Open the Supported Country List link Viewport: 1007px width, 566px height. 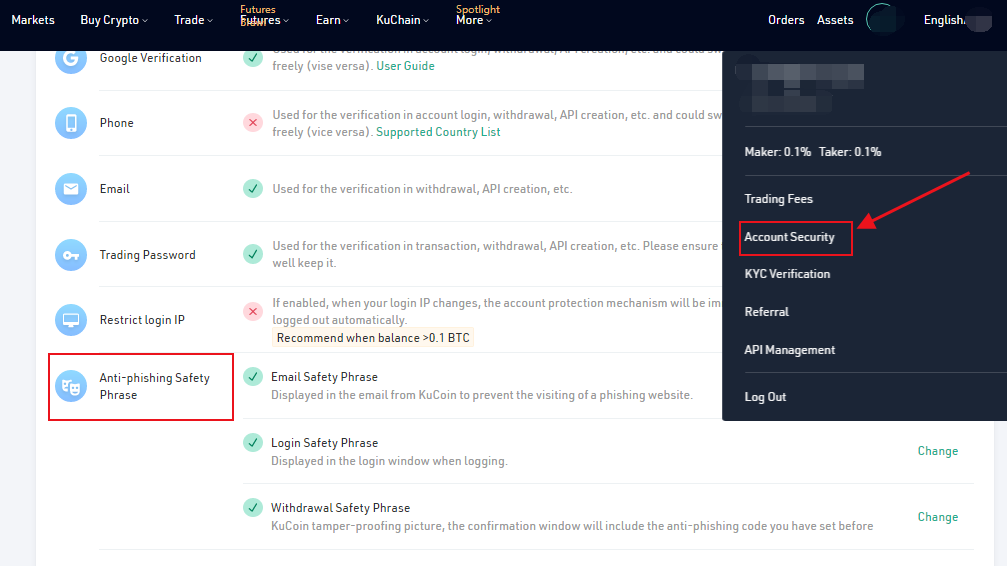pos(438,132)
